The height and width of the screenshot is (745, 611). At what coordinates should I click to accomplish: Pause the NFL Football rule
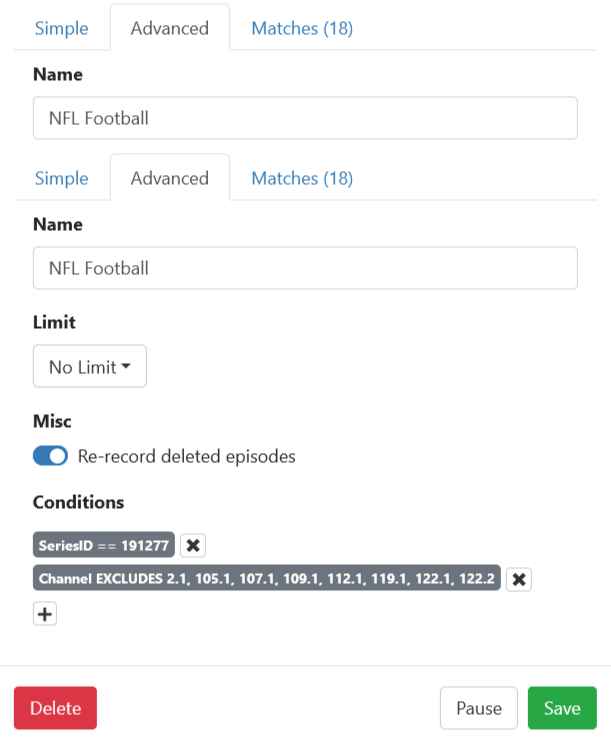(478, 708)
